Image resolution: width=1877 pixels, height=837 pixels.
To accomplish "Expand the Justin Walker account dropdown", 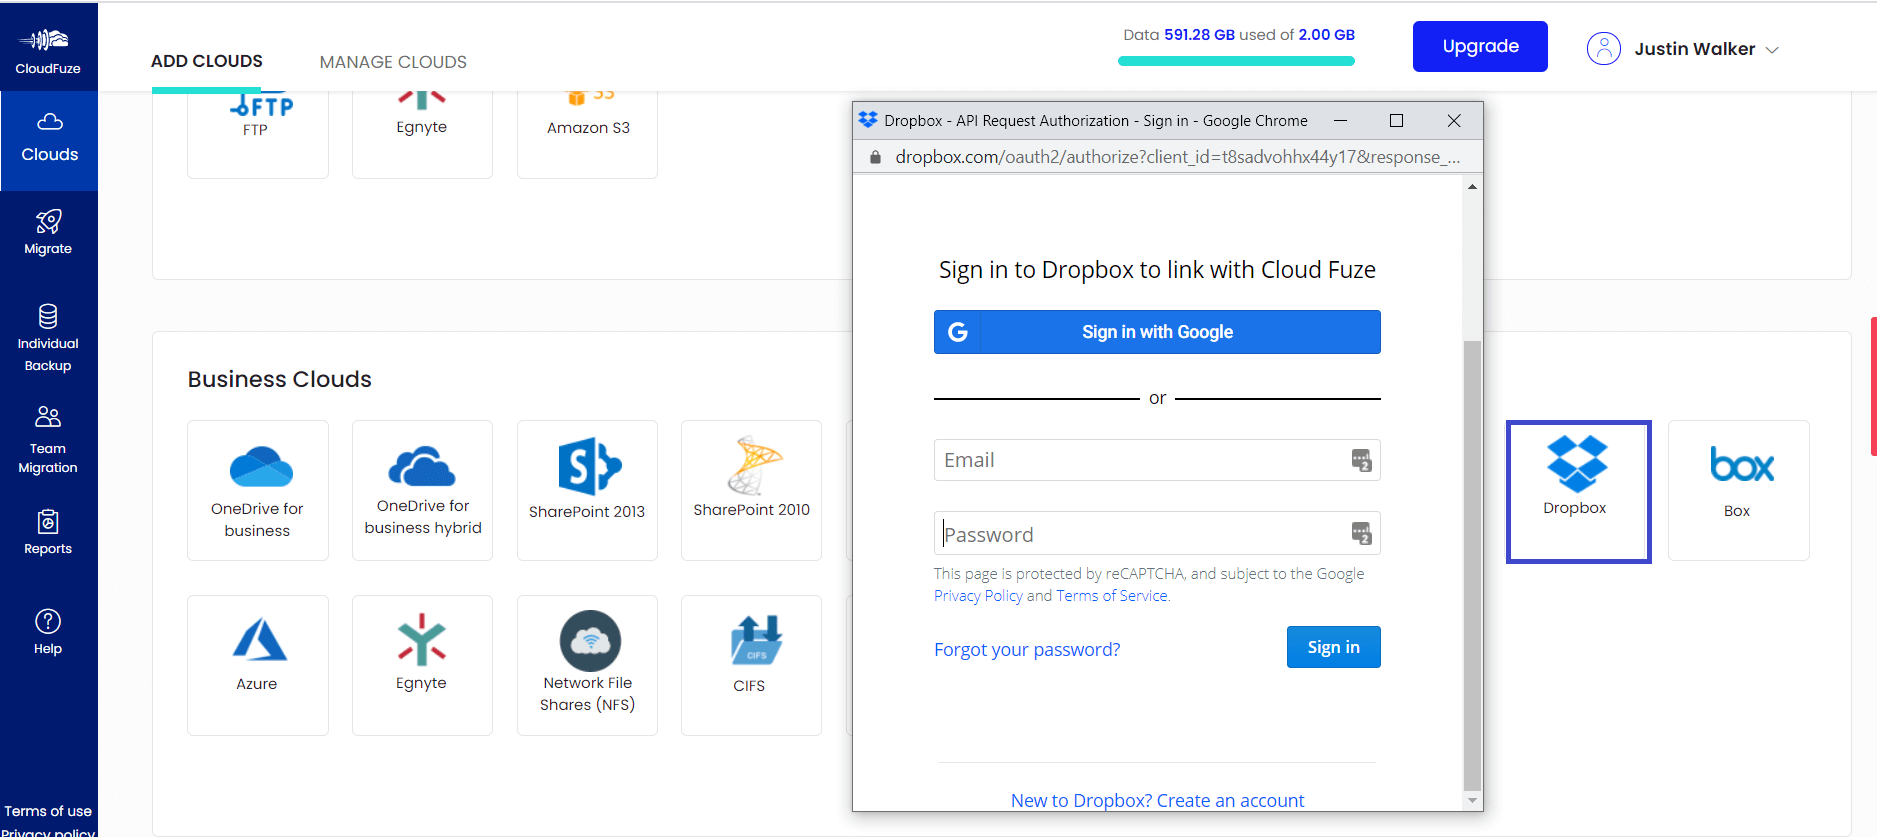I will [x=1772, y=50].
